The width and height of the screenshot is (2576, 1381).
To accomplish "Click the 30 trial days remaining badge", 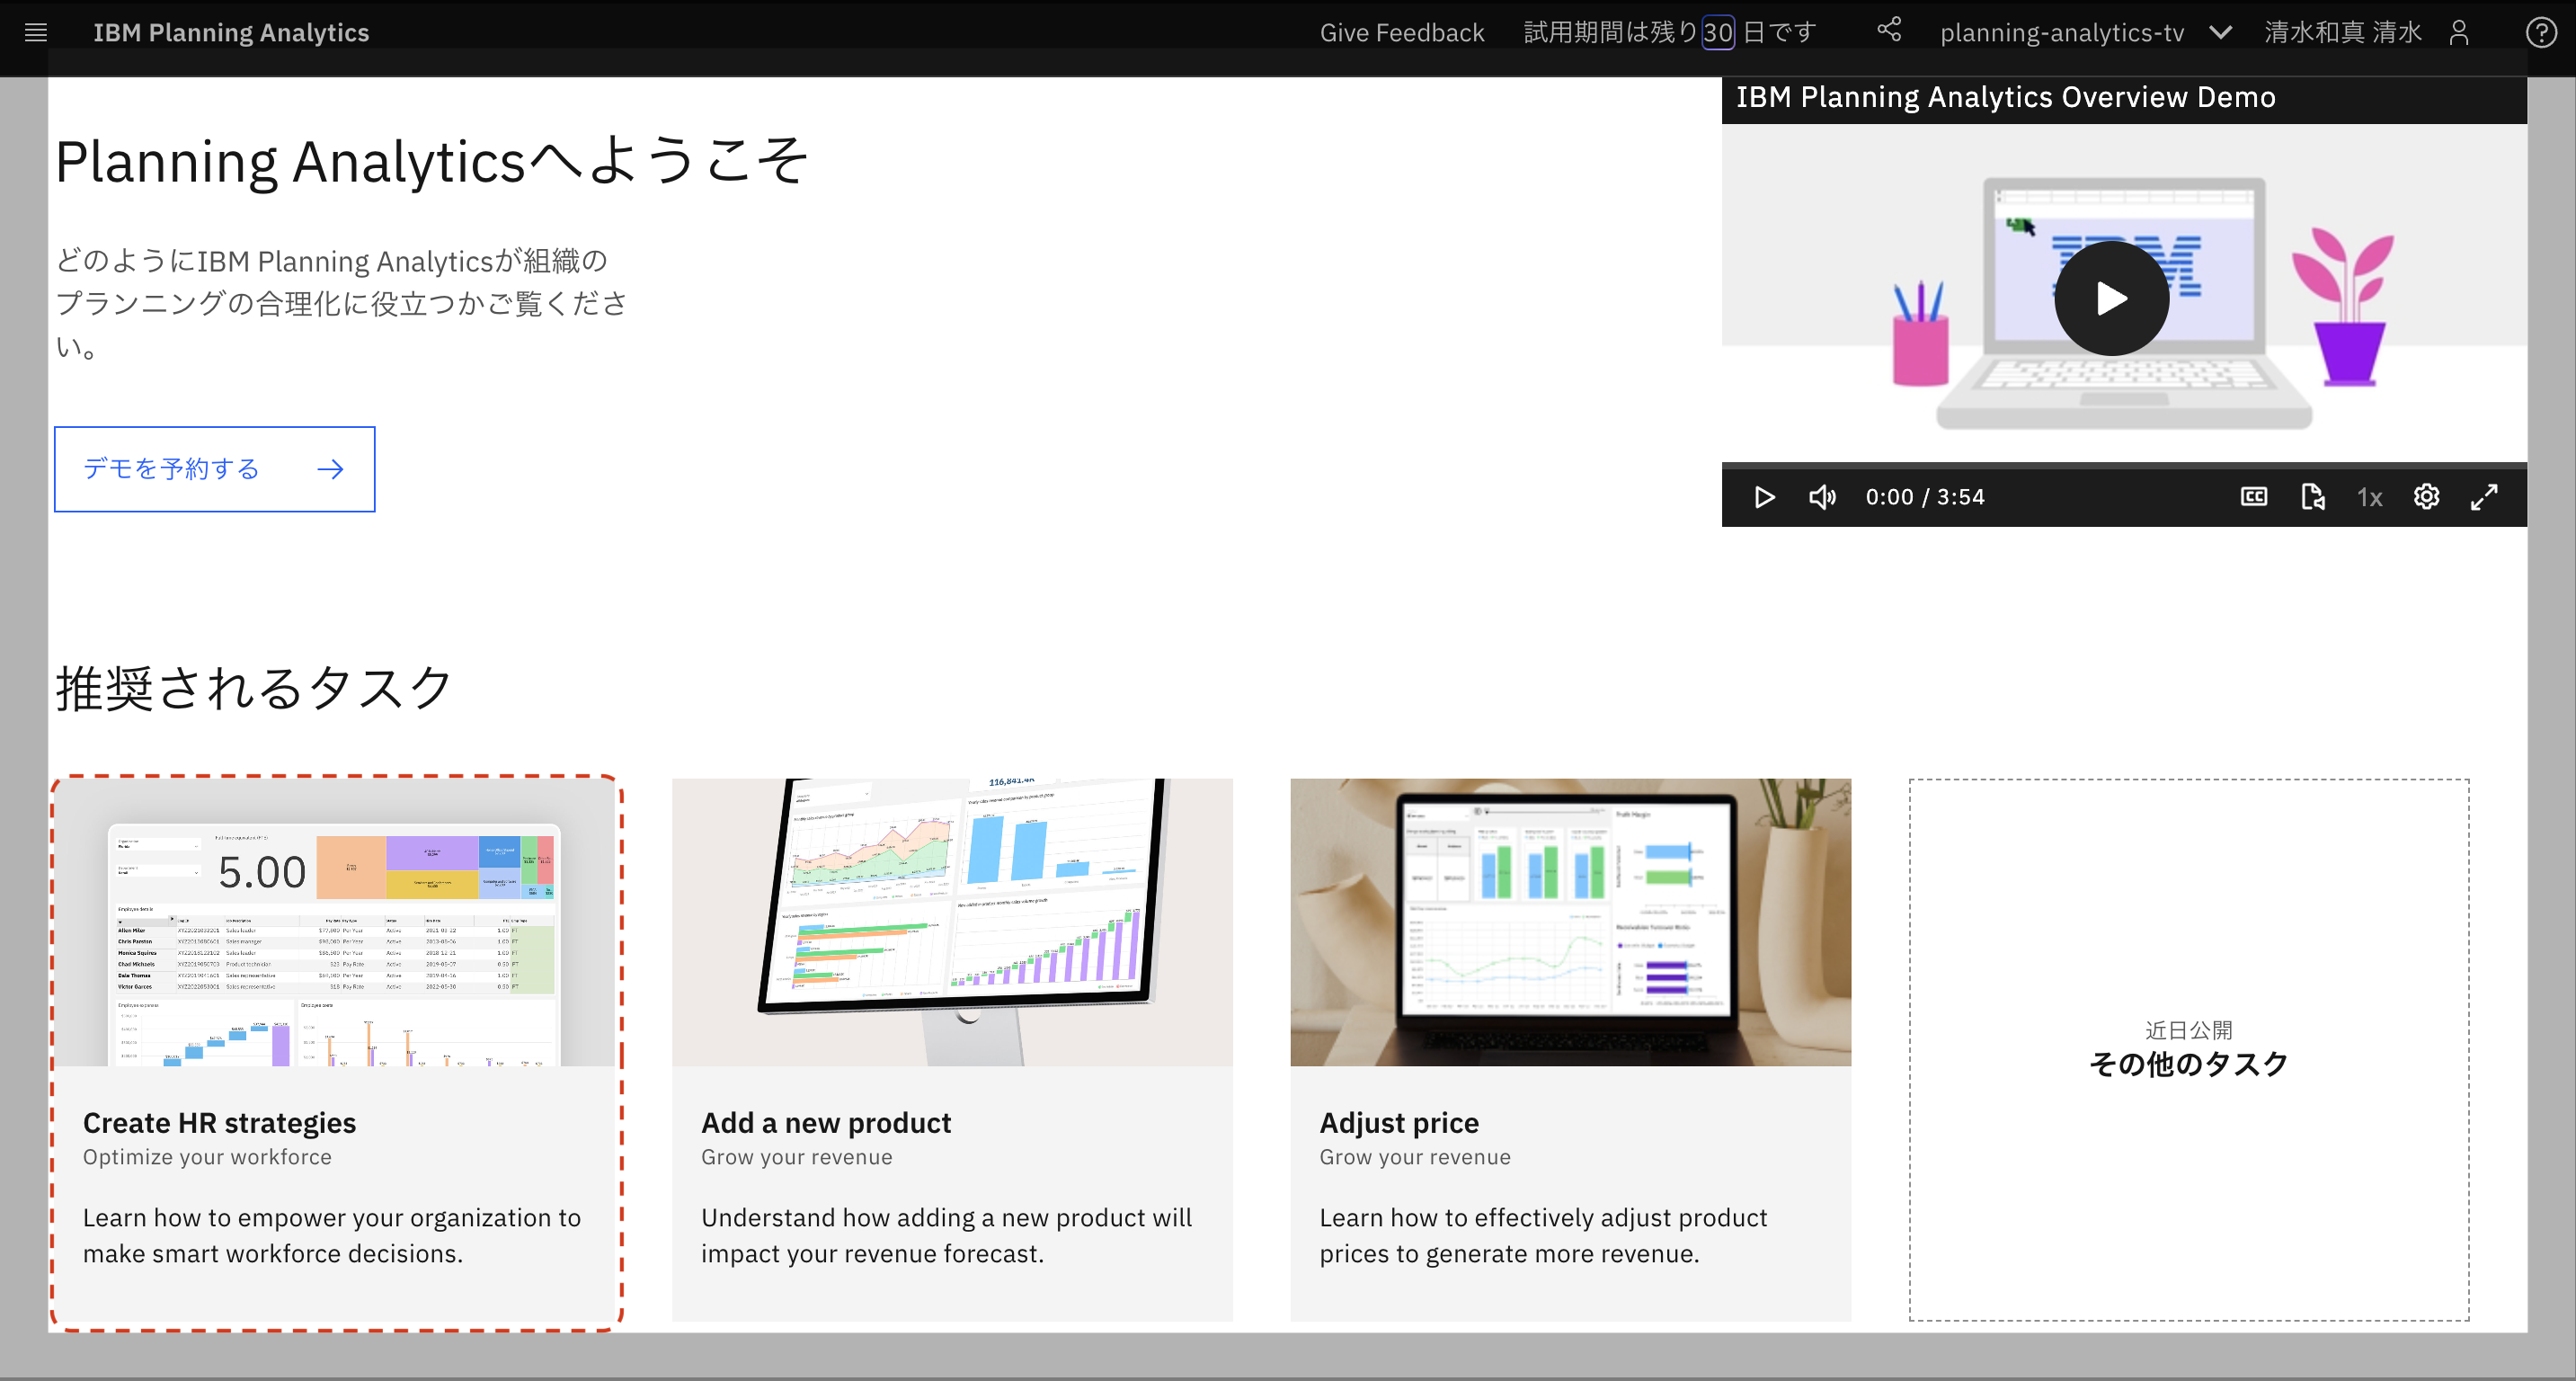I will [x=1717, y=33].
